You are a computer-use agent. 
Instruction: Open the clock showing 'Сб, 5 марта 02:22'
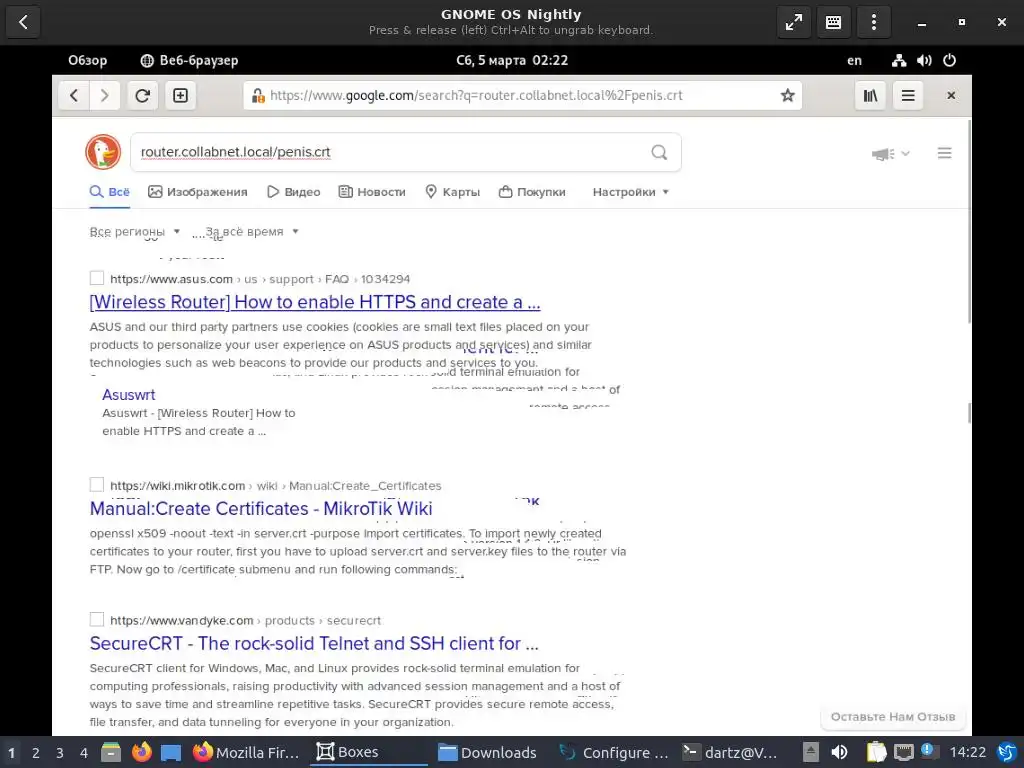coord(512,60)
